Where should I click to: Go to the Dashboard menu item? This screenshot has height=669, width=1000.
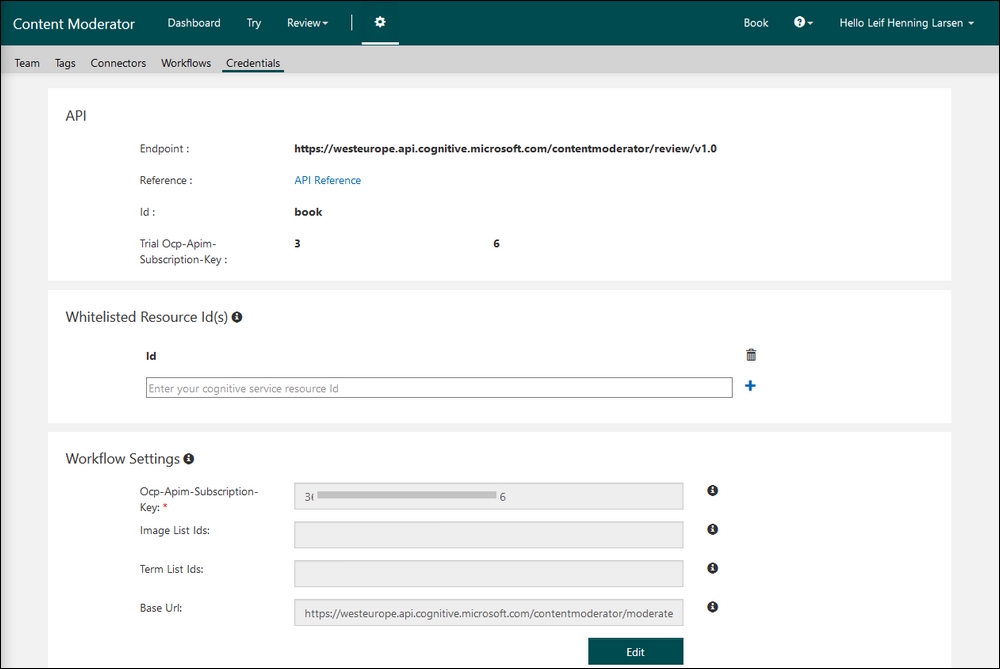tap(194, 23)
